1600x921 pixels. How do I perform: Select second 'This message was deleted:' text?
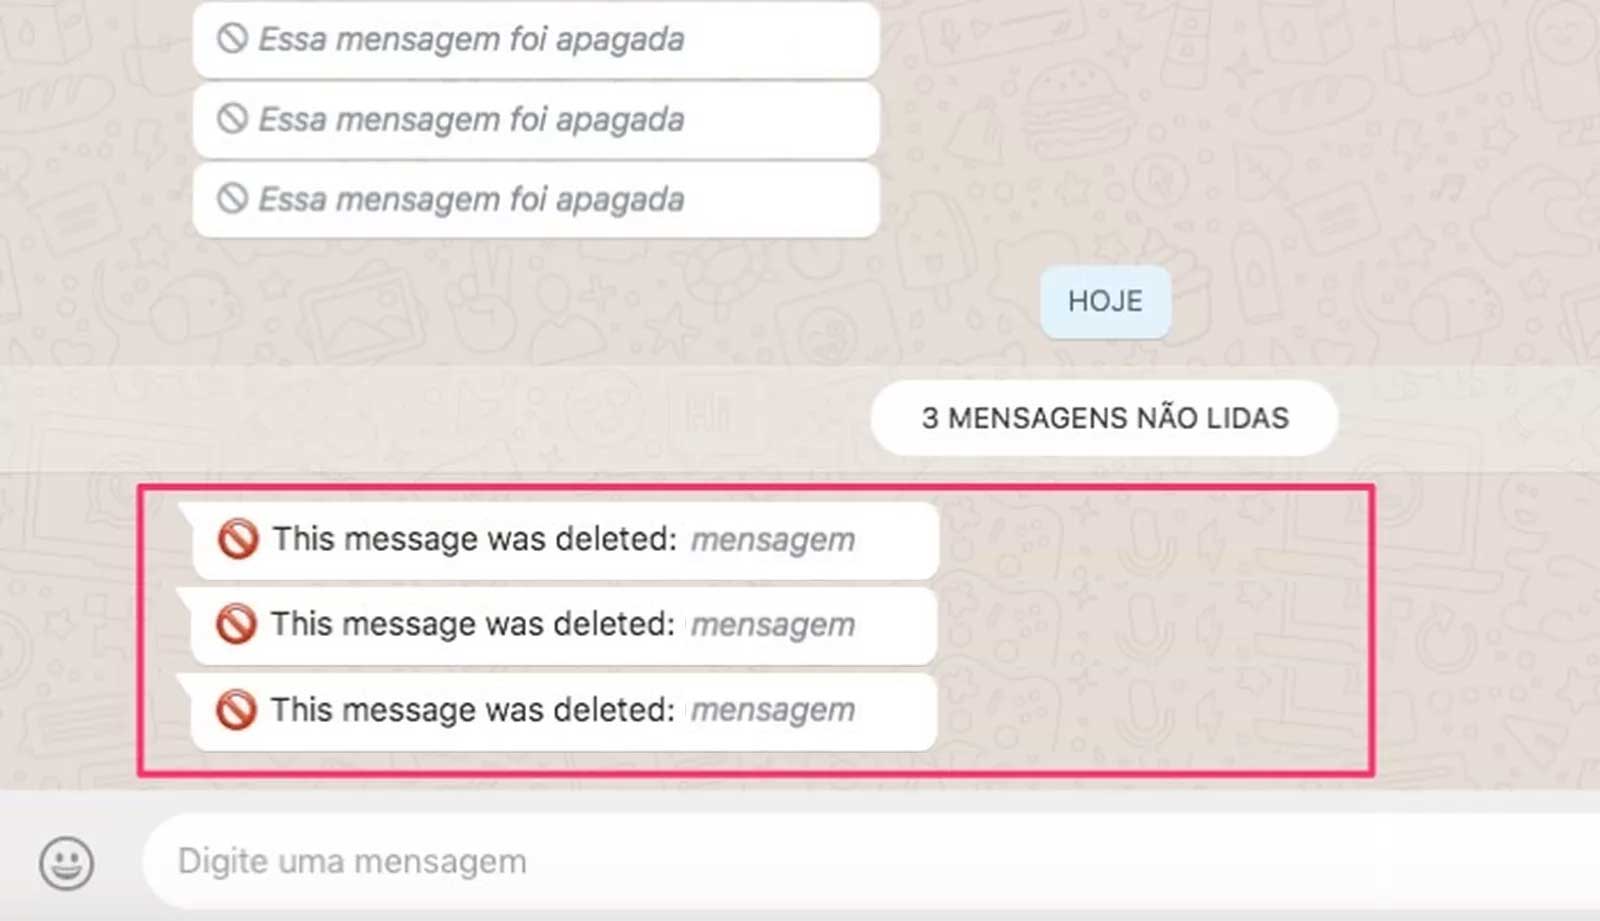click(473, 624)
